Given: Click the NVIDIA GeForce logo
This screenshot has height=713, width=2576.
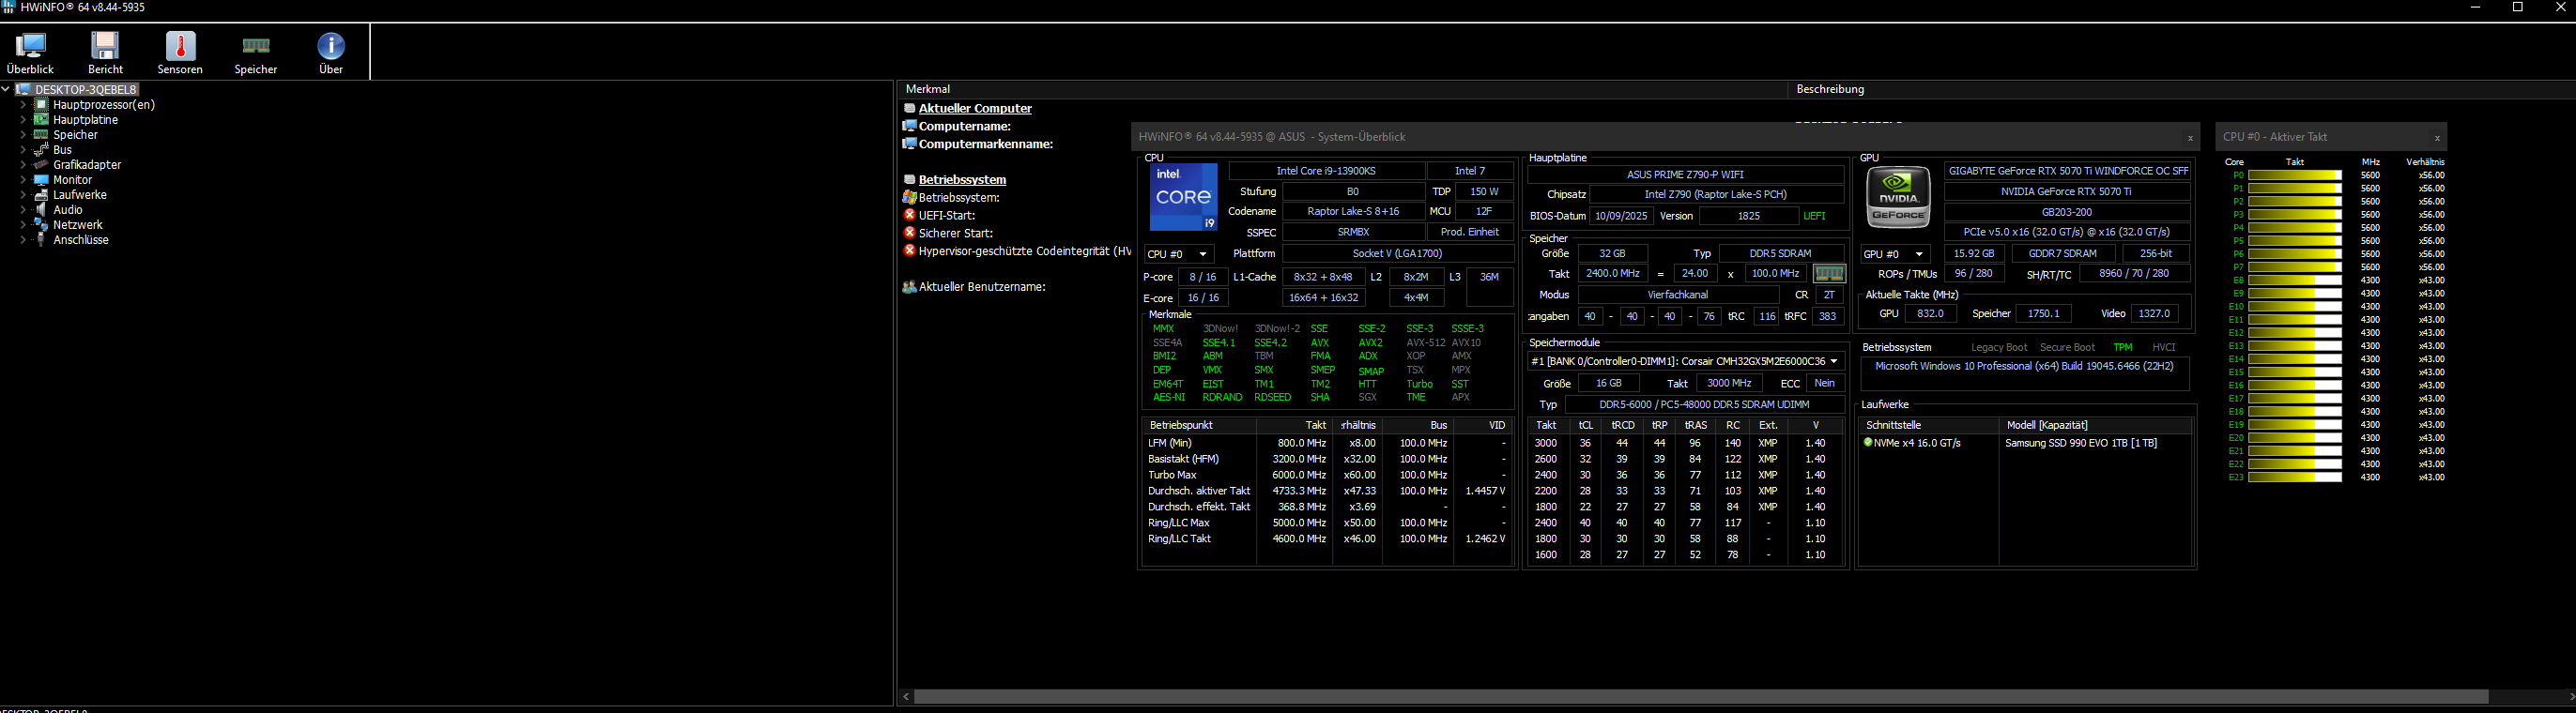Looking at the screenshot, I should 1898,196.
